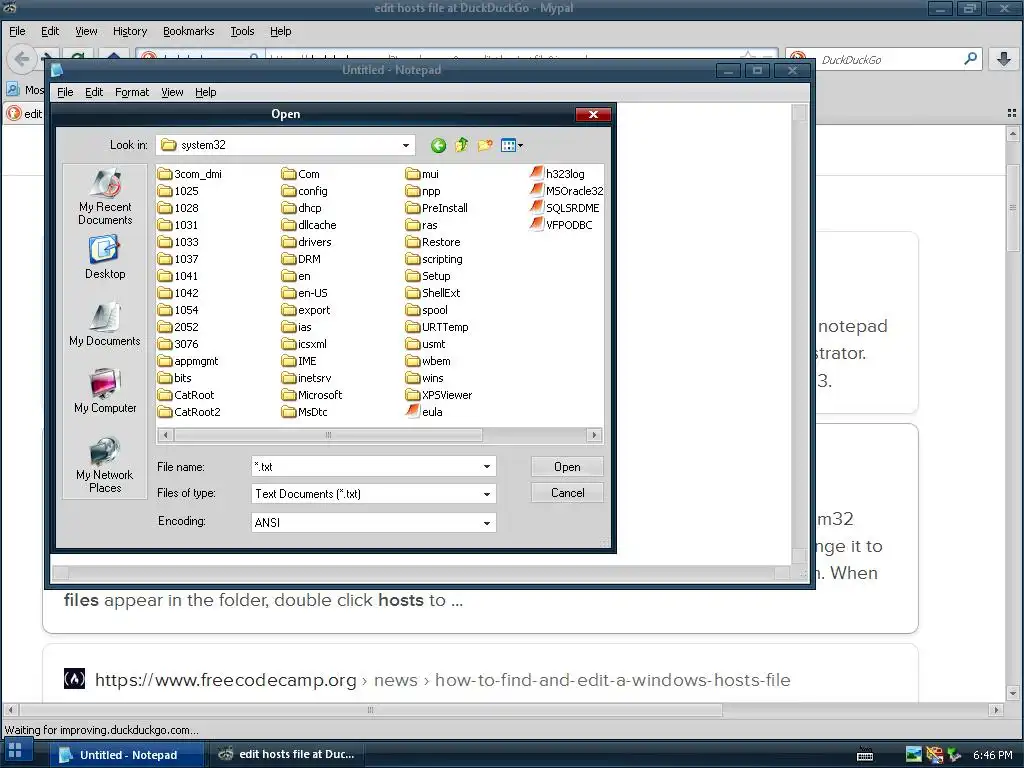Expand the Encoding ANSI dropdown

tap(487, 522)
